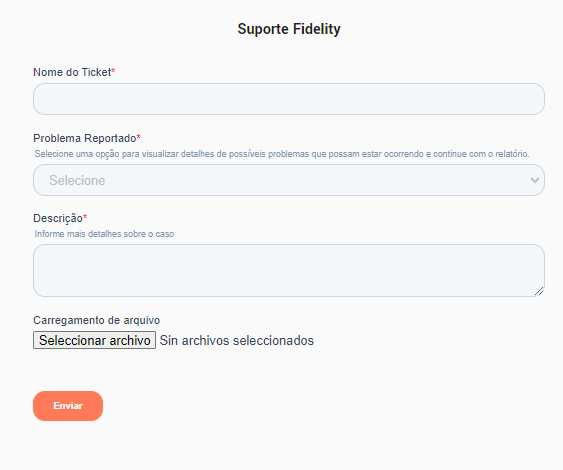Screen dimensions: 563x470
Task: Open the Problema Reportado dropdown
Action: 289,180
